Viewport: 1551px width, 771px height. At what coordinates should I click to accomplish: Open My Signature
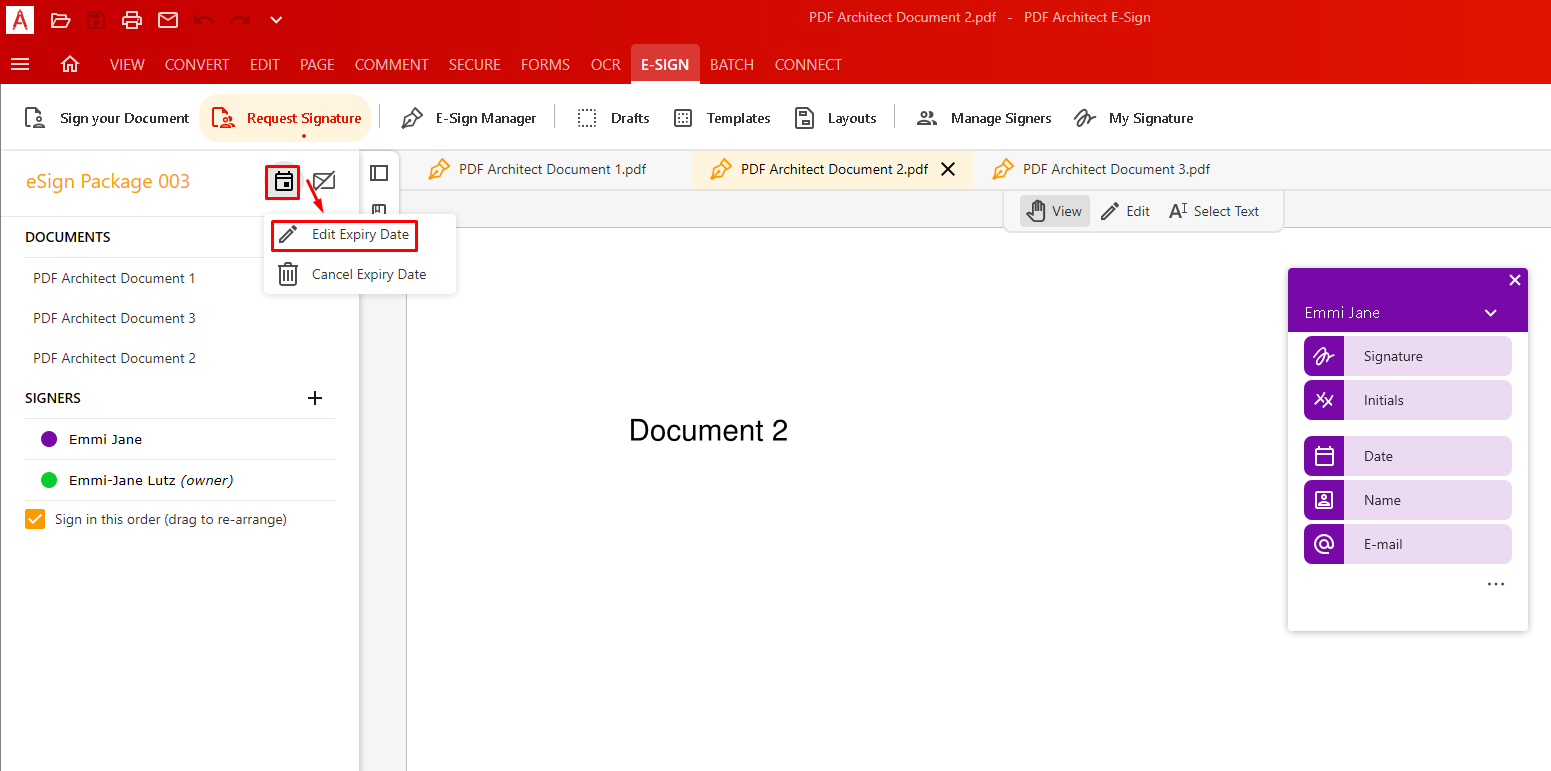click(x=1133, y=118)
